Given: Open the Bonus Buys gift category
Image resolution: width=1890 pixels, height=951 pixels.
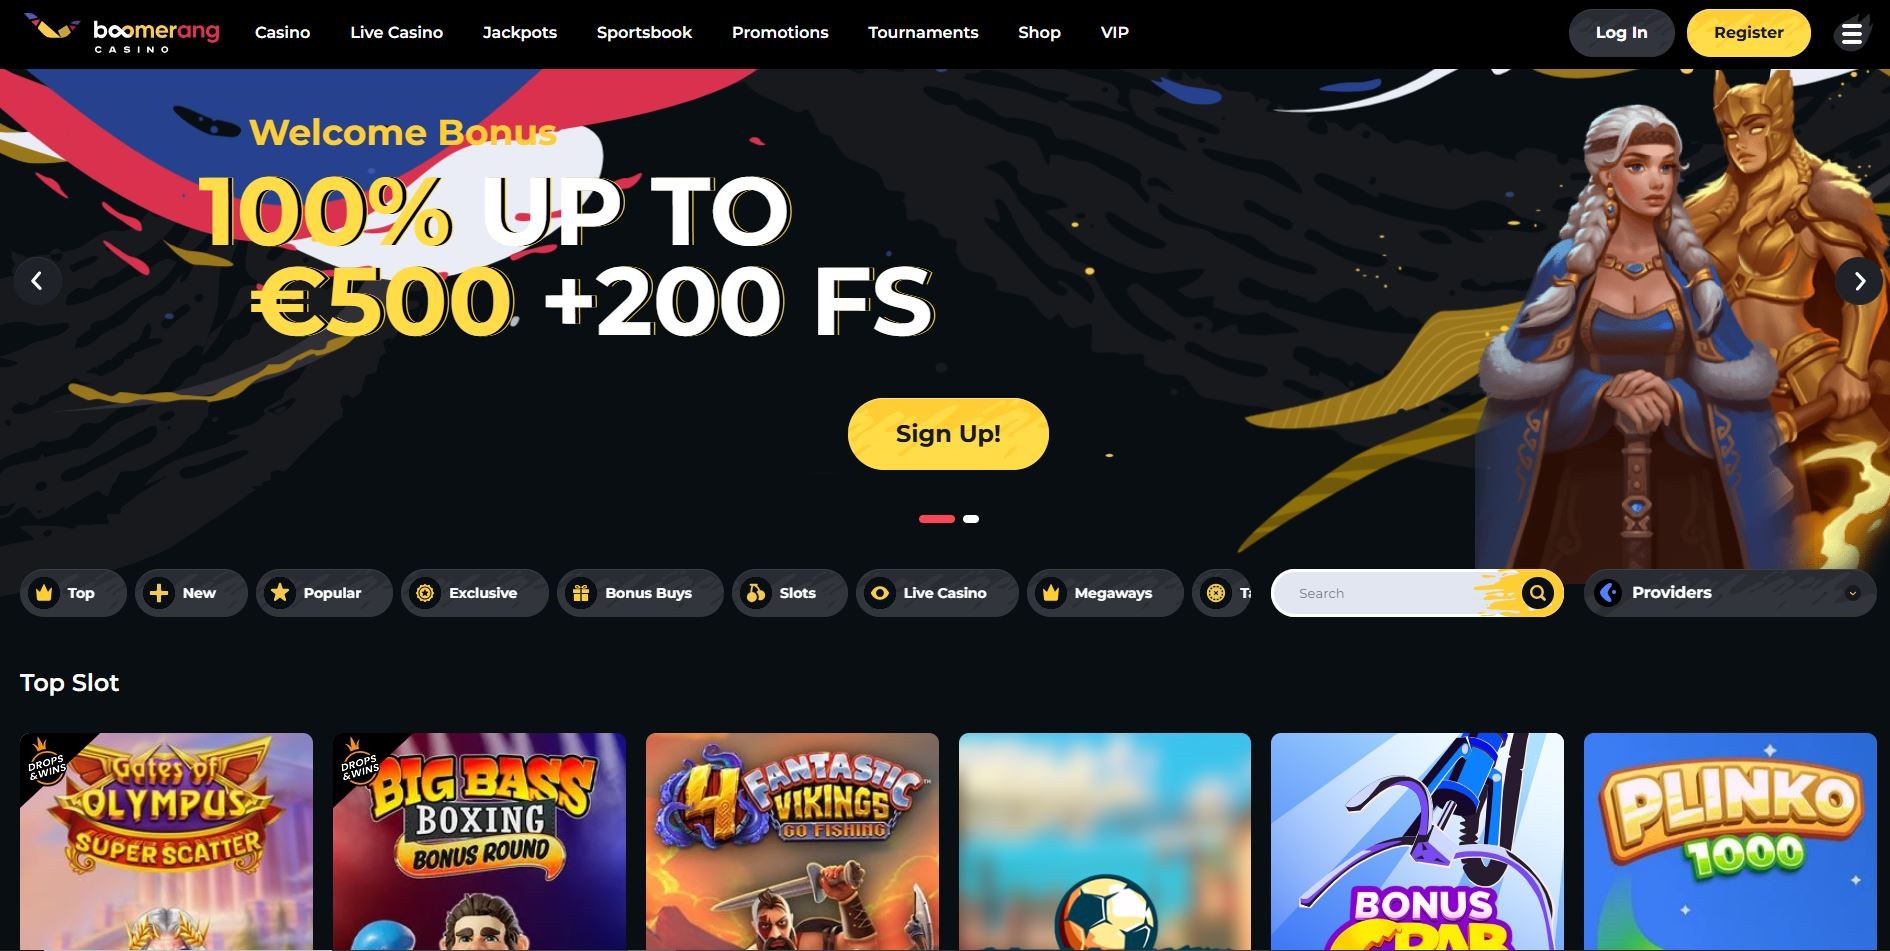Looking at the screenshot, I should click(640, 593).
